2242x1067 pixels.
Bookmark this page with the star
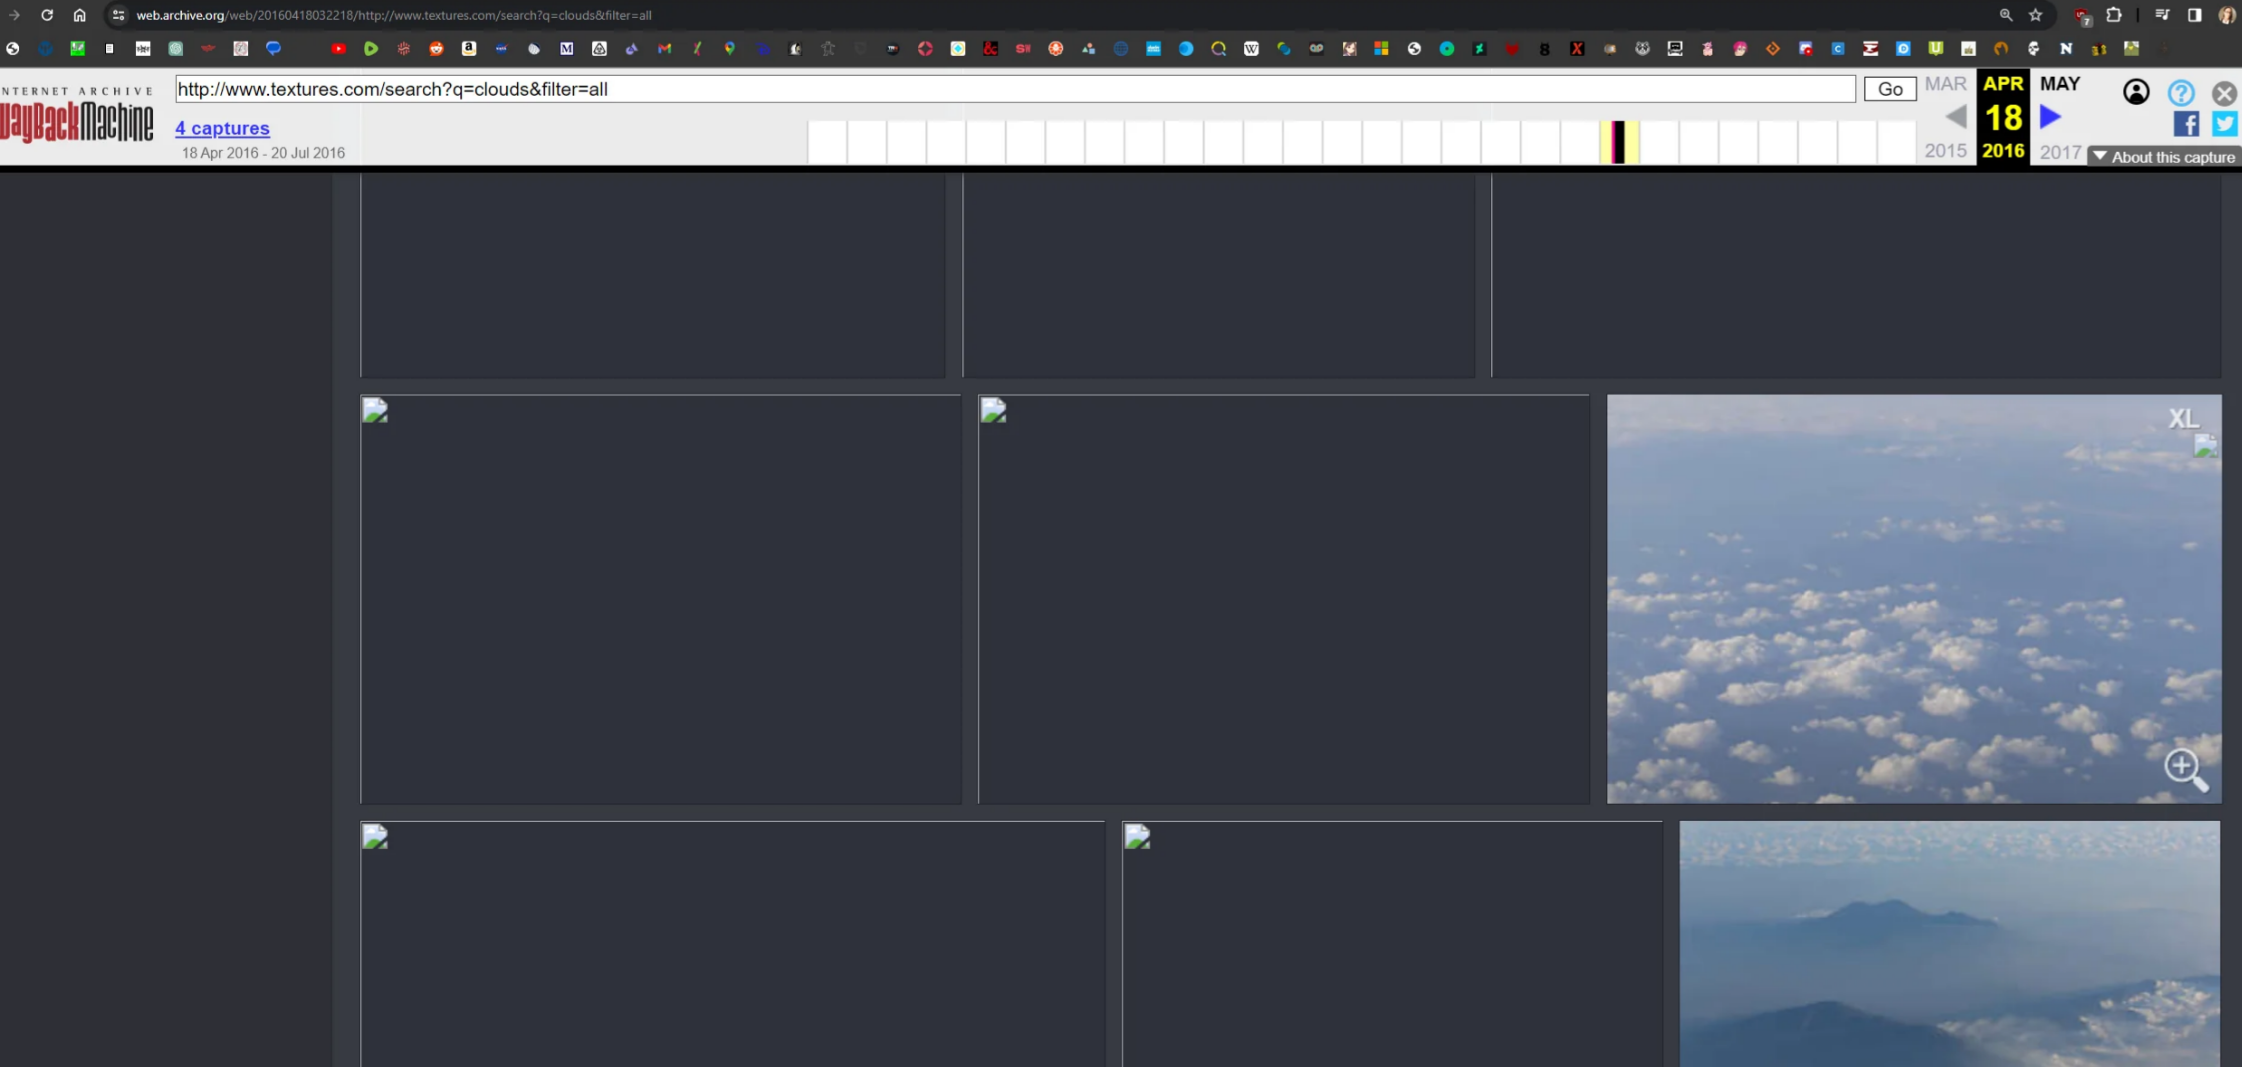pos(2035,15)
